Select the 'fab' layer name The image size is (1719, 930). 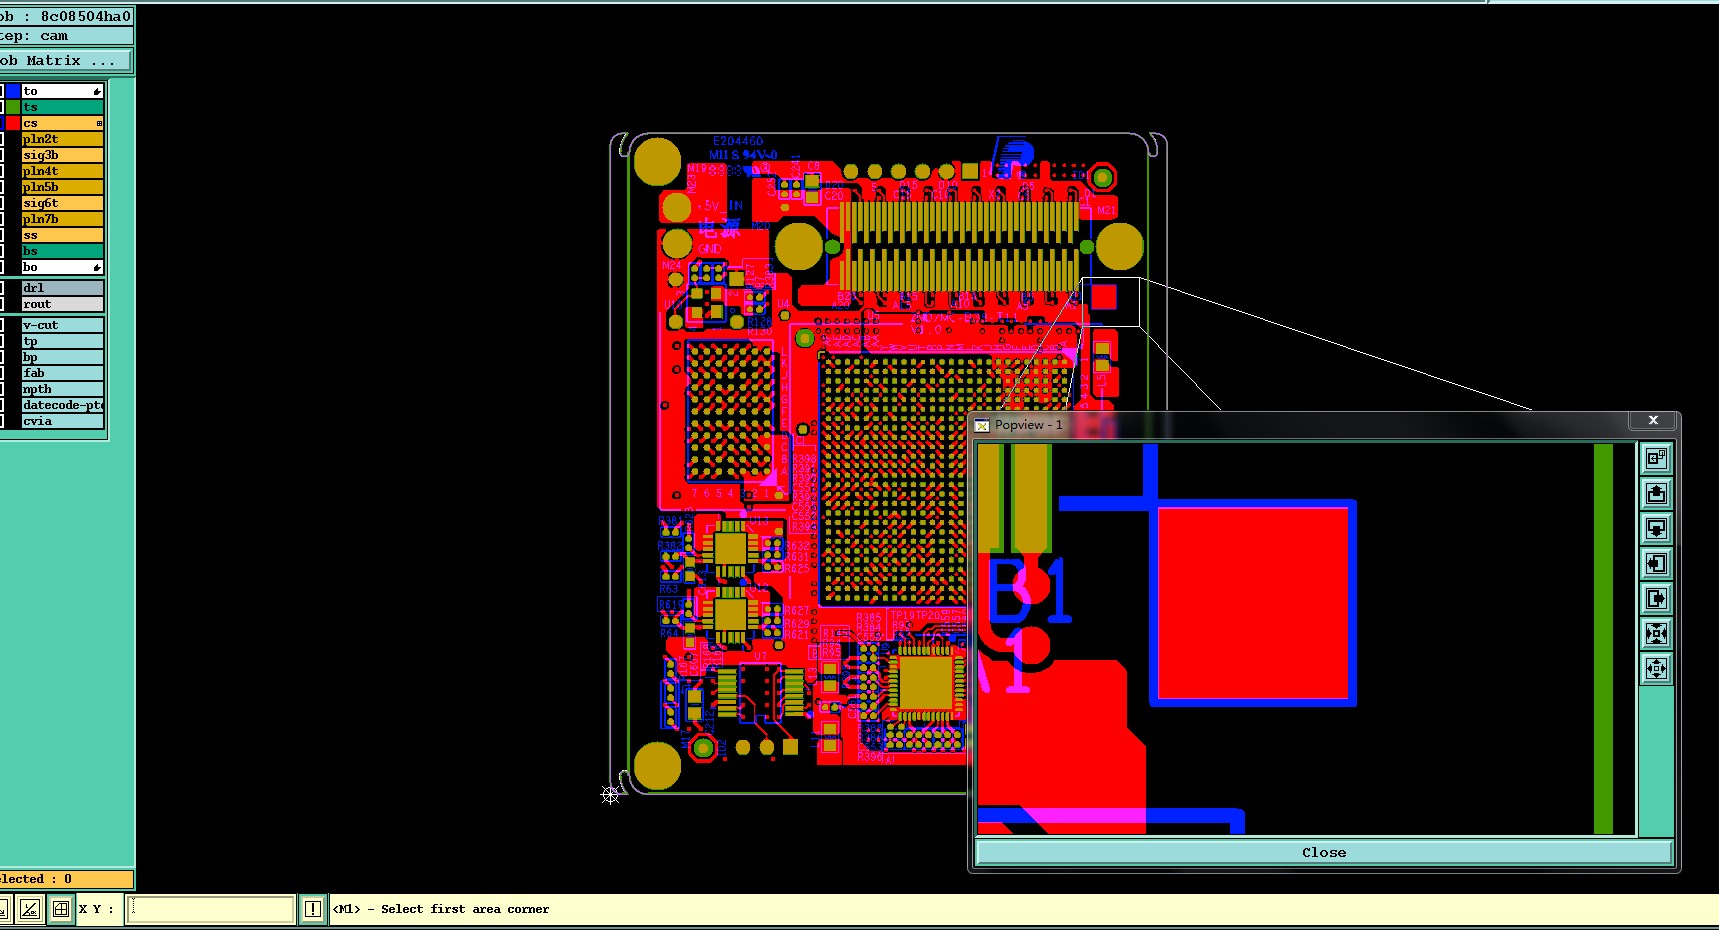pos(62,373)
